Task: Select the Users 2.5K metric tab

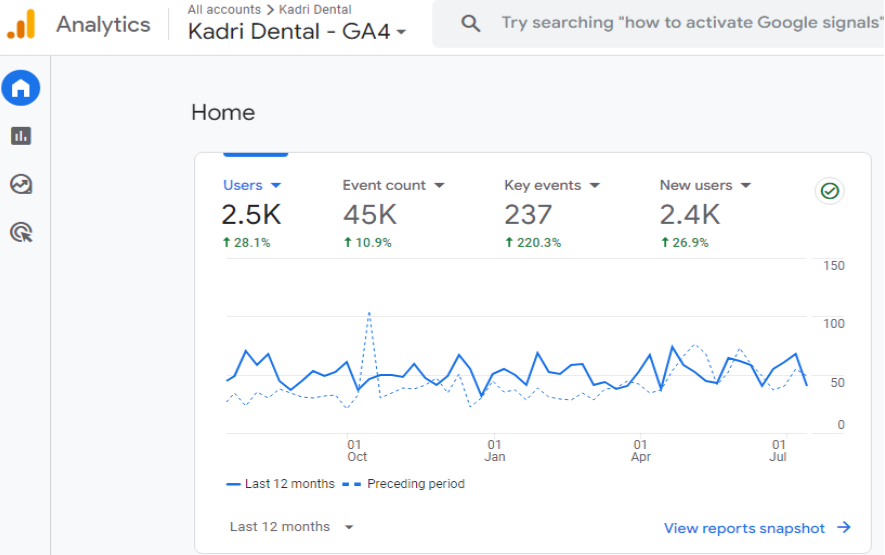Action: point(252,213)
